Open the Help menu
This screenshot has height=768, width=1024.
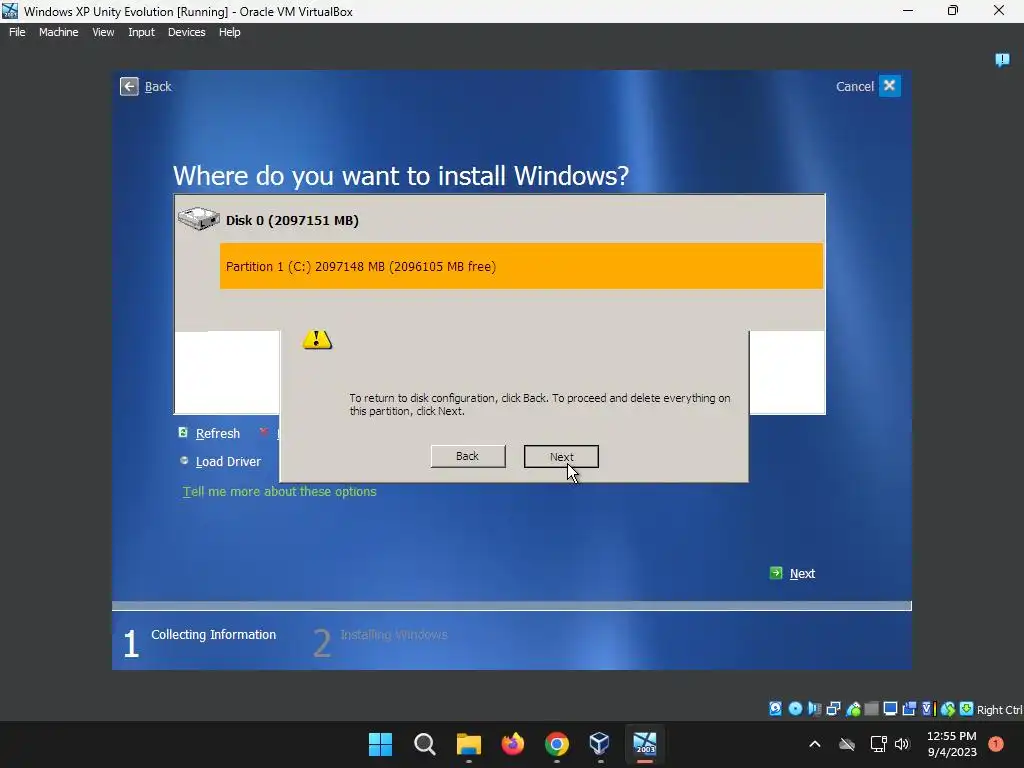(x=229, y=32)
